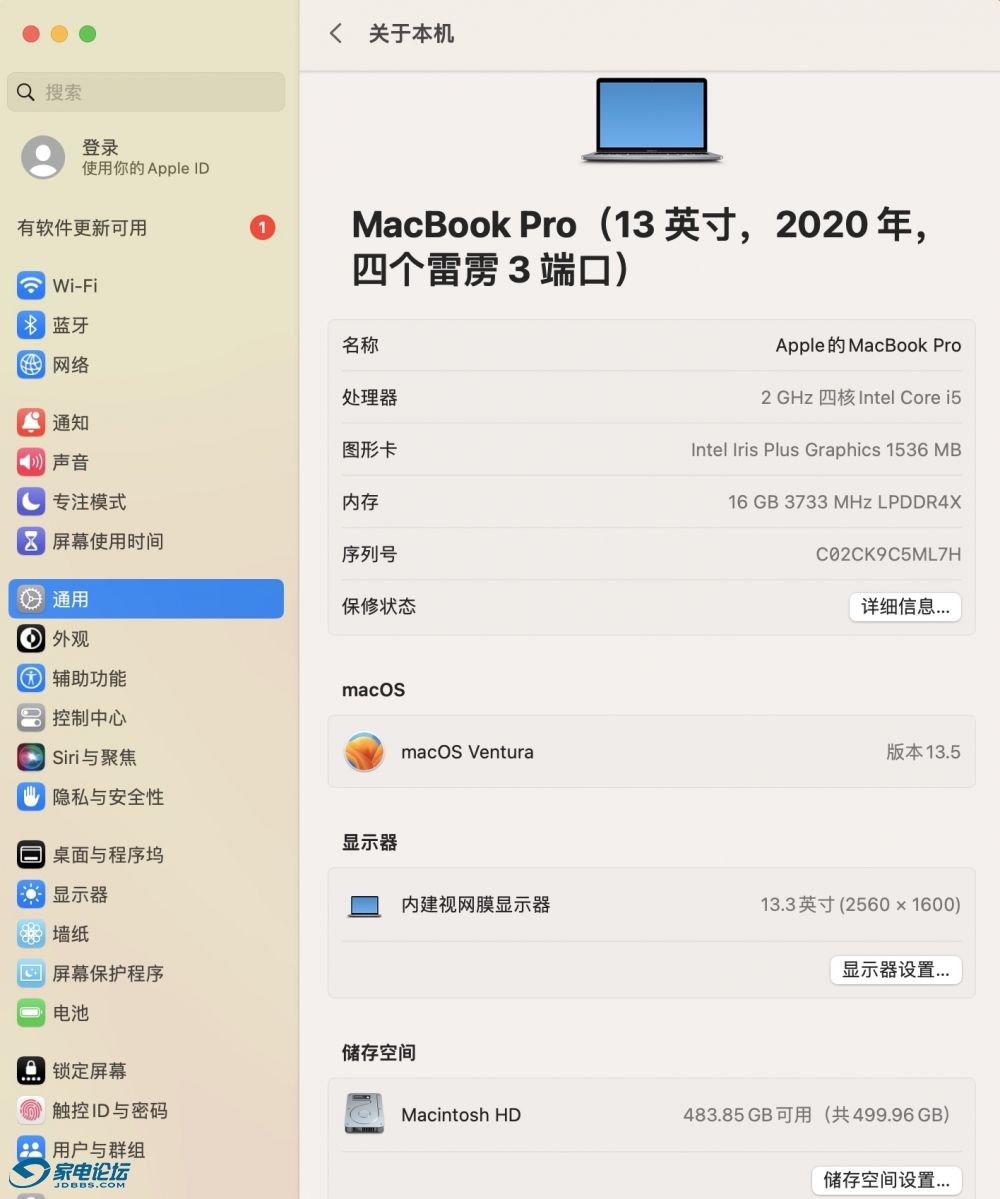Open the 锁定屏幕 lock icon

click(31, 1071)
